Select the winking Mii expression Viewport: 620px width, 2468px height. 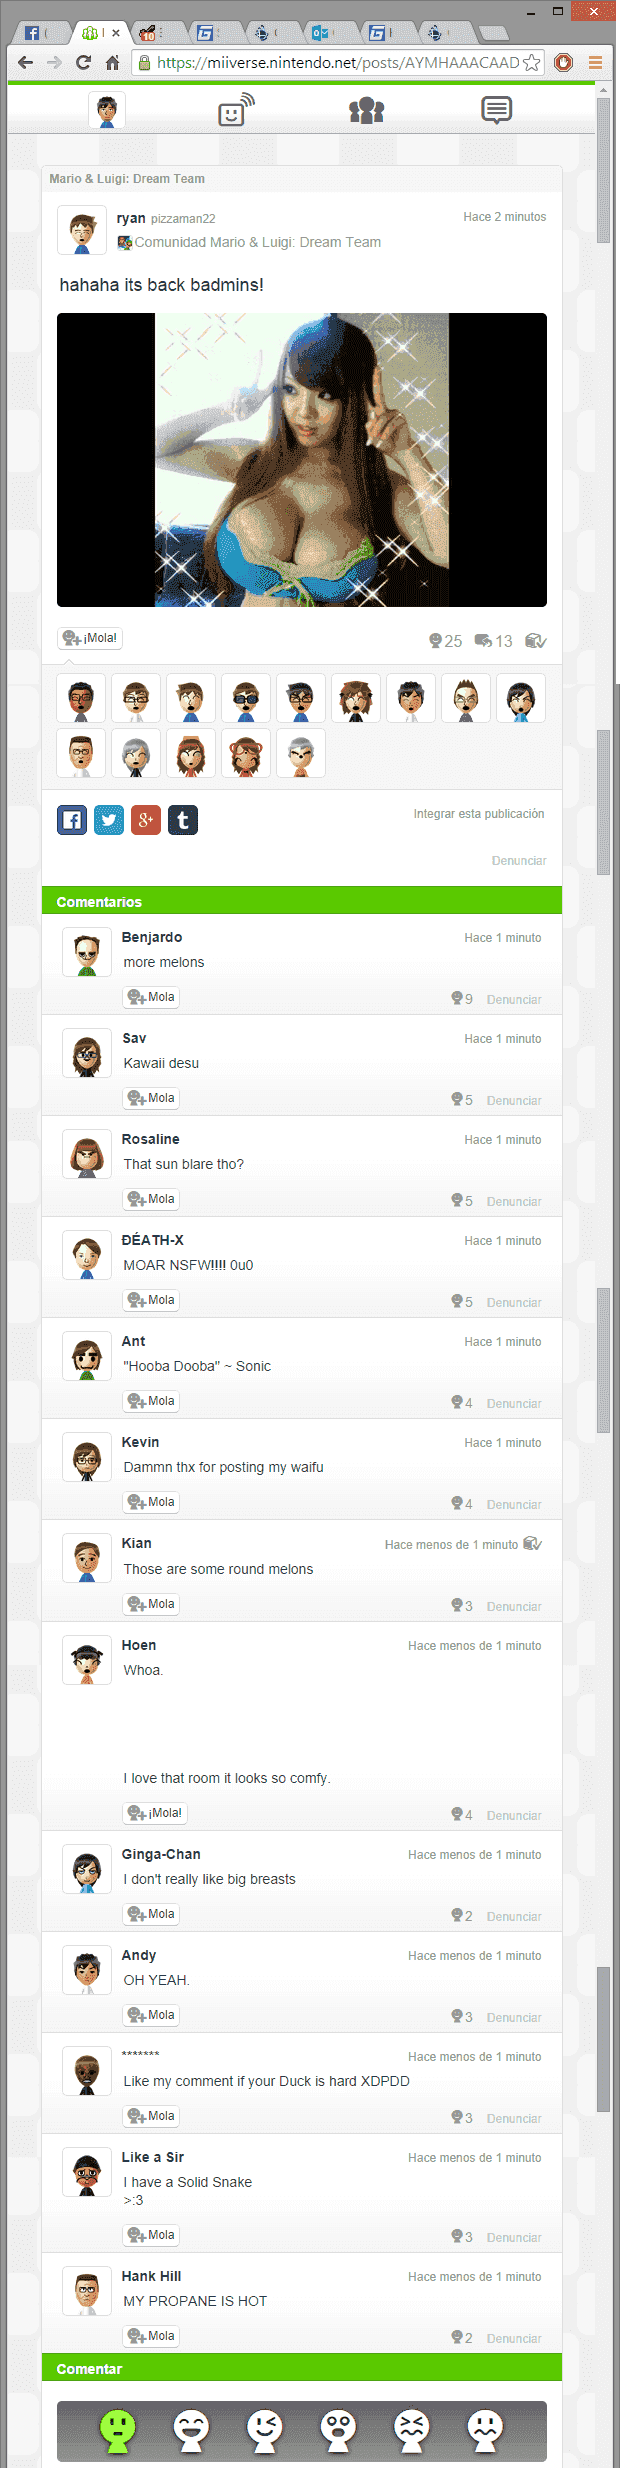265,2430
